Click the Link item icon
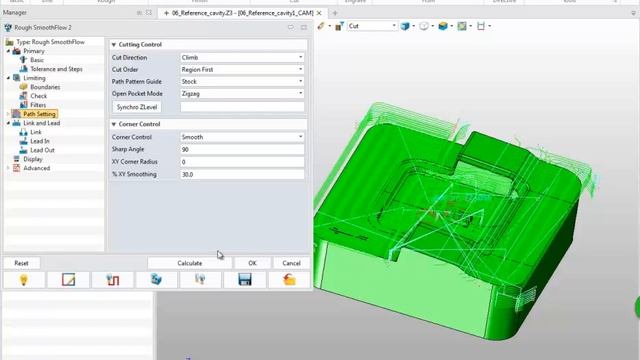 coord(24,132)
